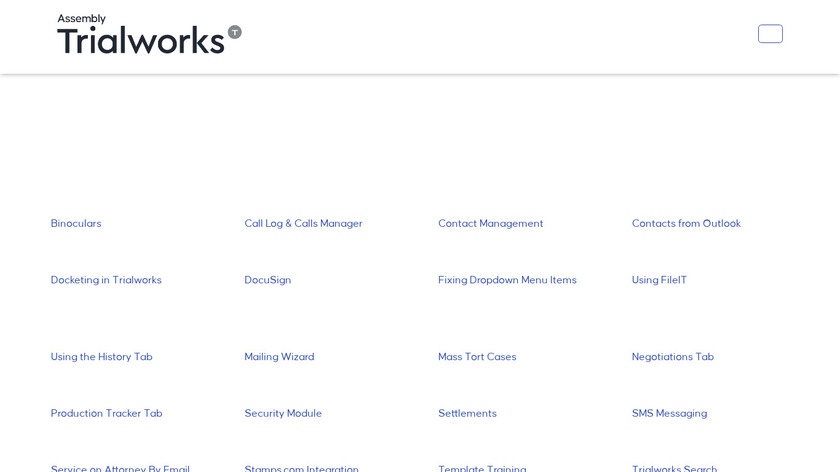Go to Security Module

283,414
